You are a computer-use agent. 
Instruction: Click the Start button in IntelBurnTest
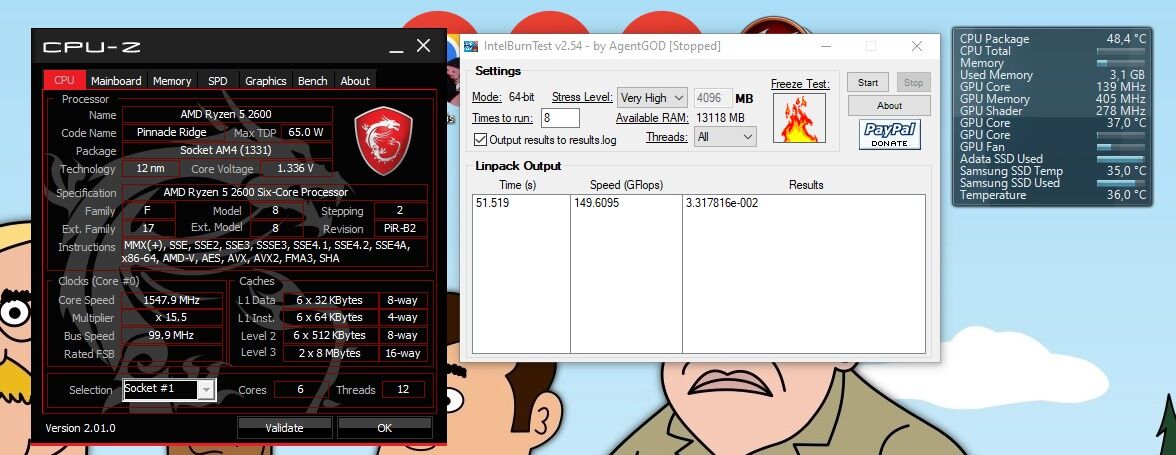pyautogui.click(x=868, y=82)
